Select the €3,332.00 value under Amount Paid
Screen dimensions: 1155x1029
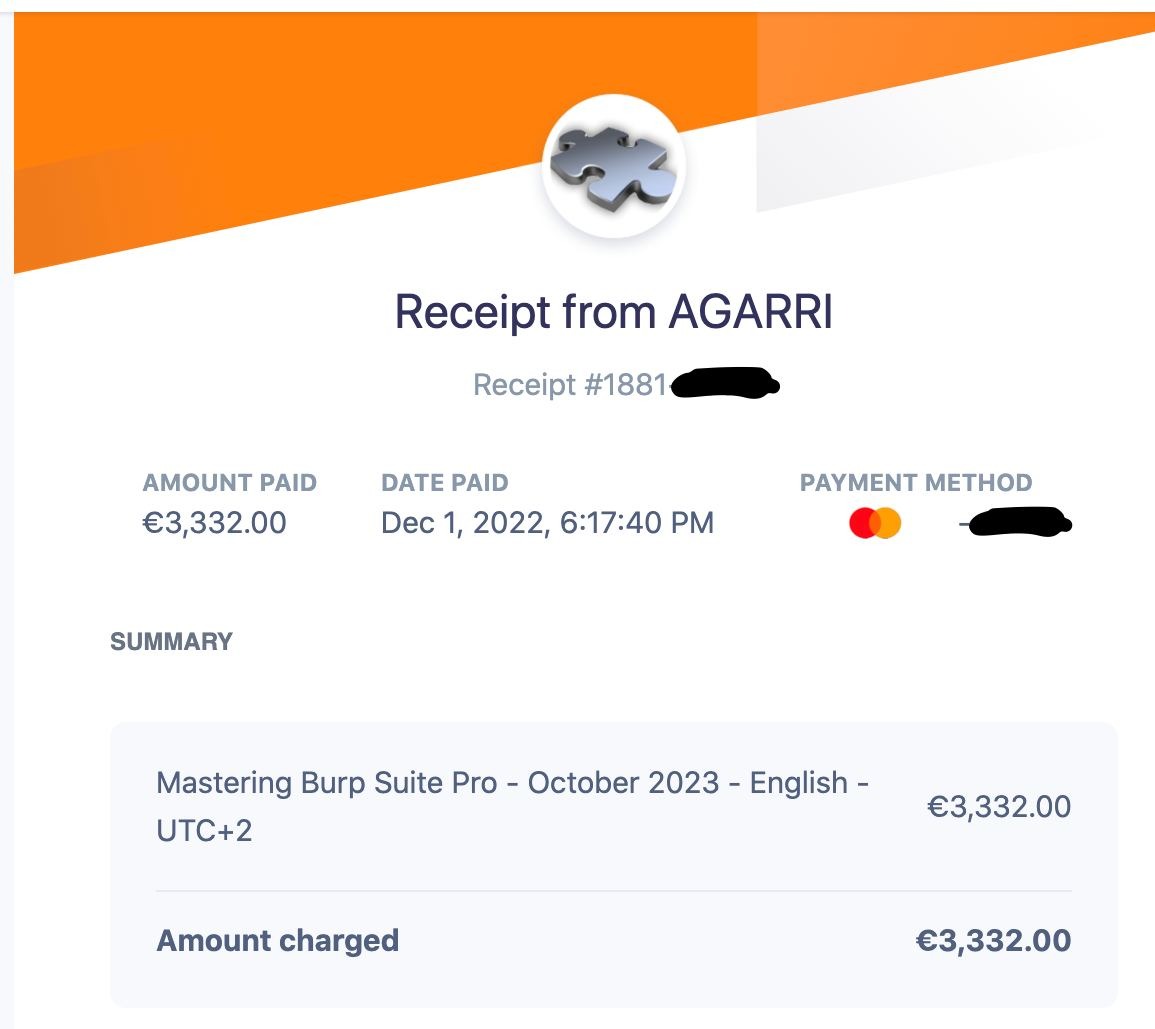(214, 523)
